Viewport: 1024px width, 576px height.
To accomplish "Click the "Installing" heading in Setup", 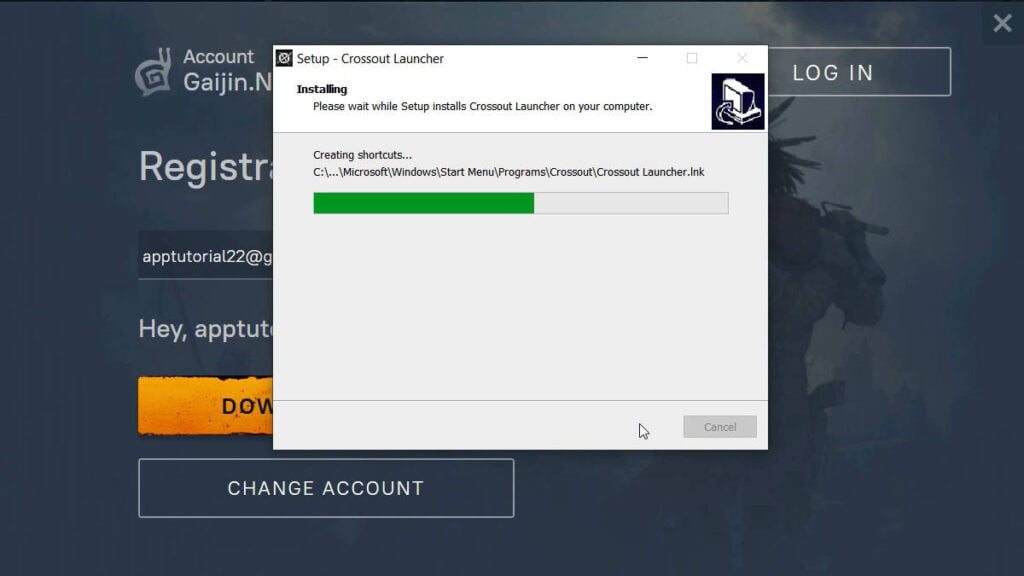I will 322,89.
